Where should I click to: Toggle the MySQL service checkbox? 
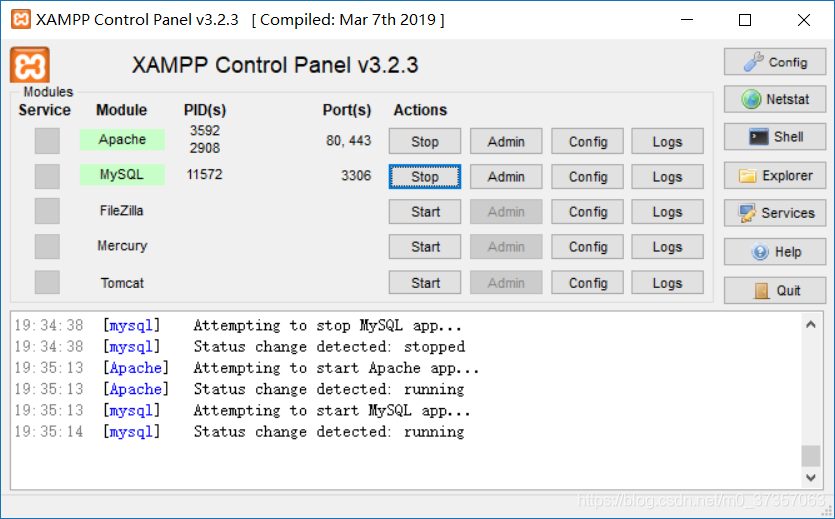click(x=47, y=176)
